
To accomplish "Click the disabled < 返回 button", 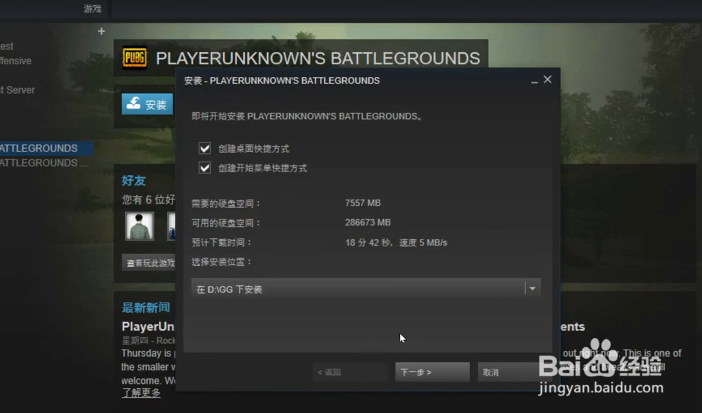I will click(350, 372).
